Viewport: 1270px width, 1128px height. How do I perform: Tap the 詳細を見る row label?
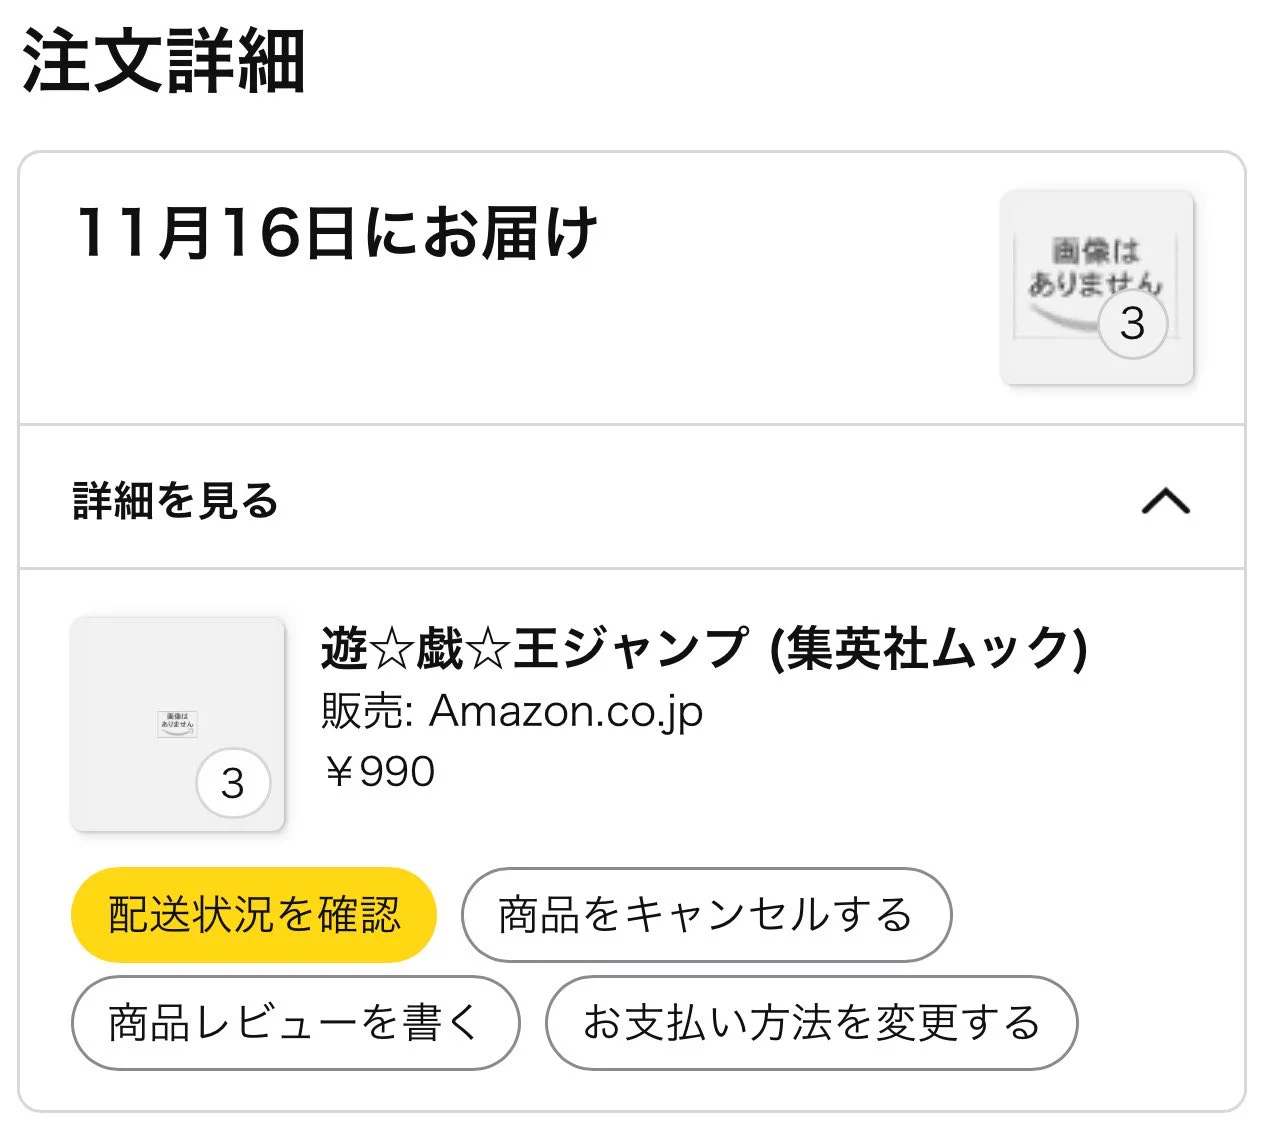point(175,500)
